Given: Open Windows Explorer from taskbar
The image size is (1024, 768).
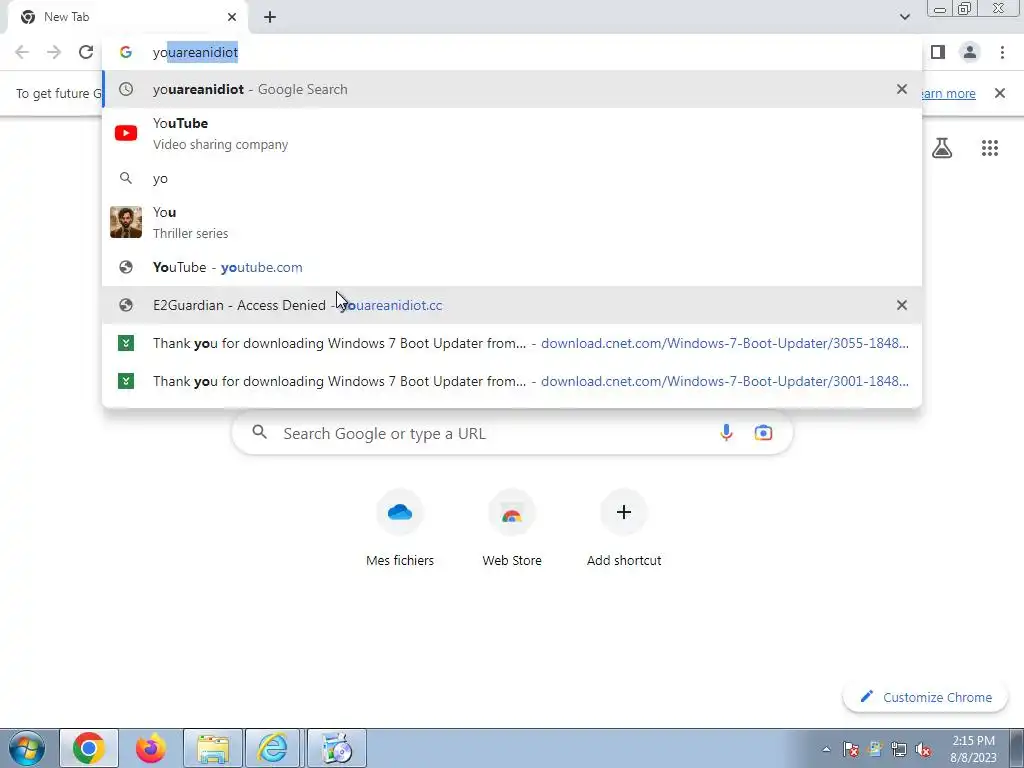Looking at the screenshot, I should 213,748.
